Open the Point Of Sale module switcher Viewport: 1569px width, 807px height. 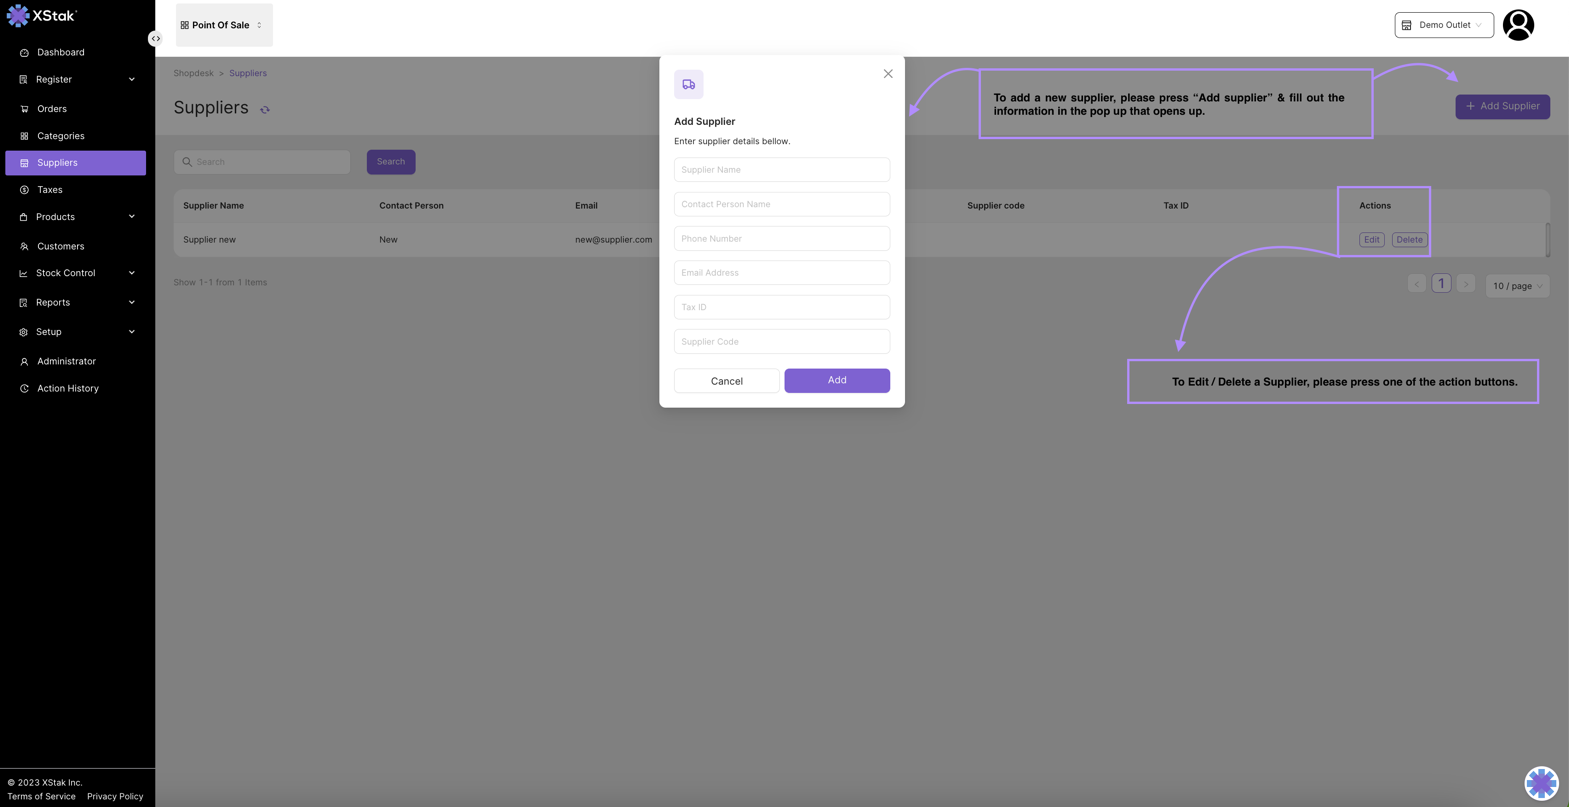(224, 25)
